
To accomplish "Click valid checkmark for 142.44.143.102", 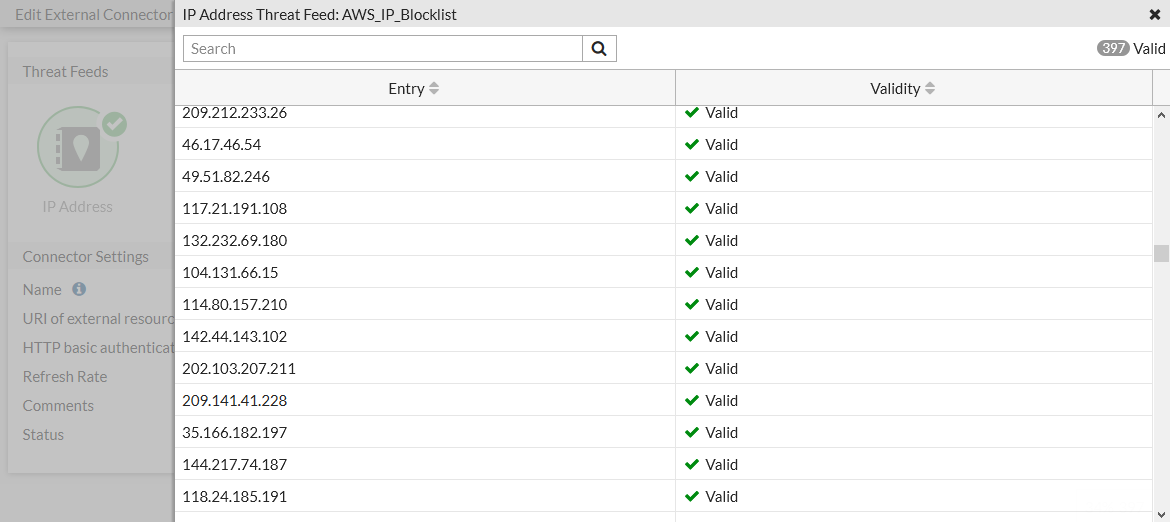I will click(692, 337).
